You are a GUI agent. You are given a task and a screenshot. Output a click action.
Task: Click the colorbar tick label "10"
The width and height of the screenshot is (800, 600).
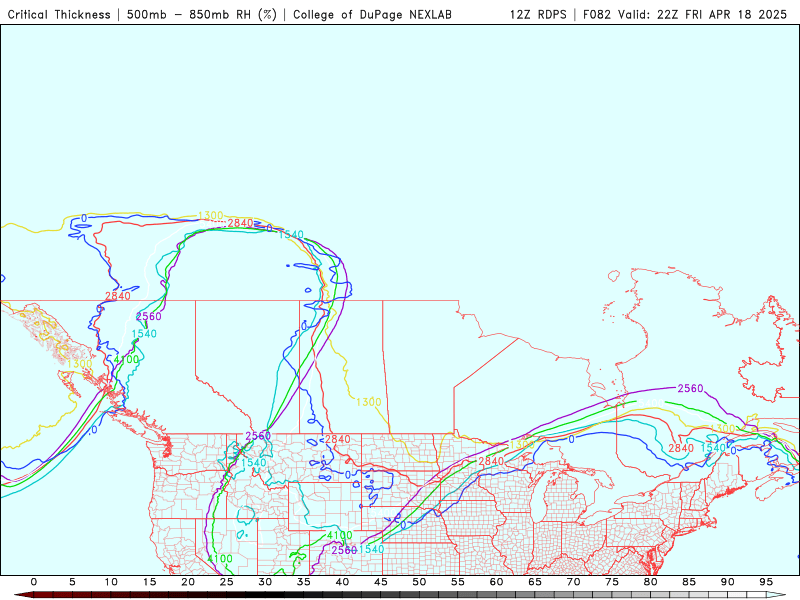pyautogui.click(x=111, y=582)
